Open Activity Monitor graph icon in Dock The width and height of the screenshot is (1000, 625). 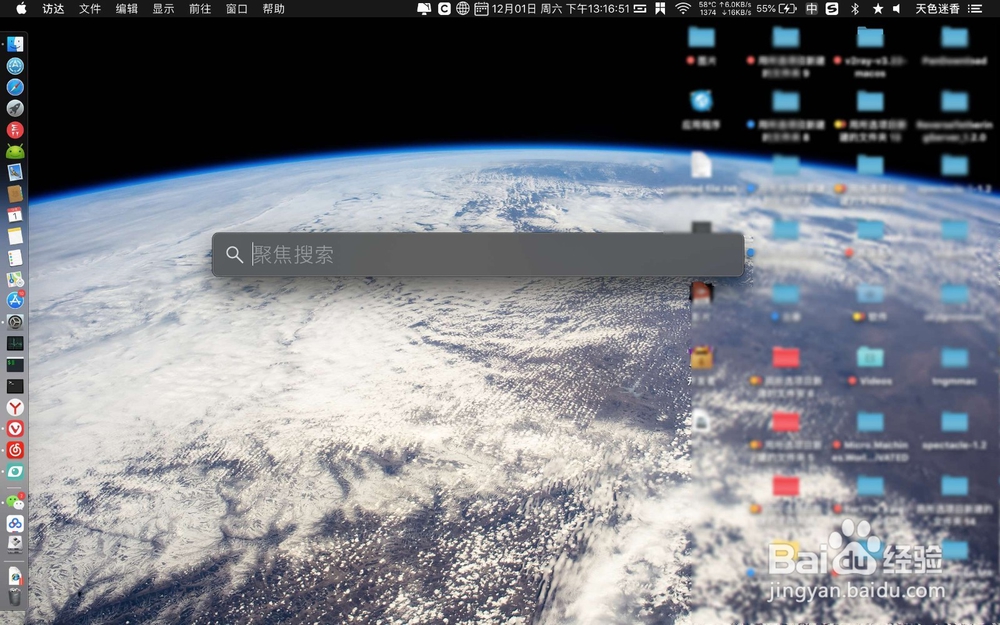point(15,343)
